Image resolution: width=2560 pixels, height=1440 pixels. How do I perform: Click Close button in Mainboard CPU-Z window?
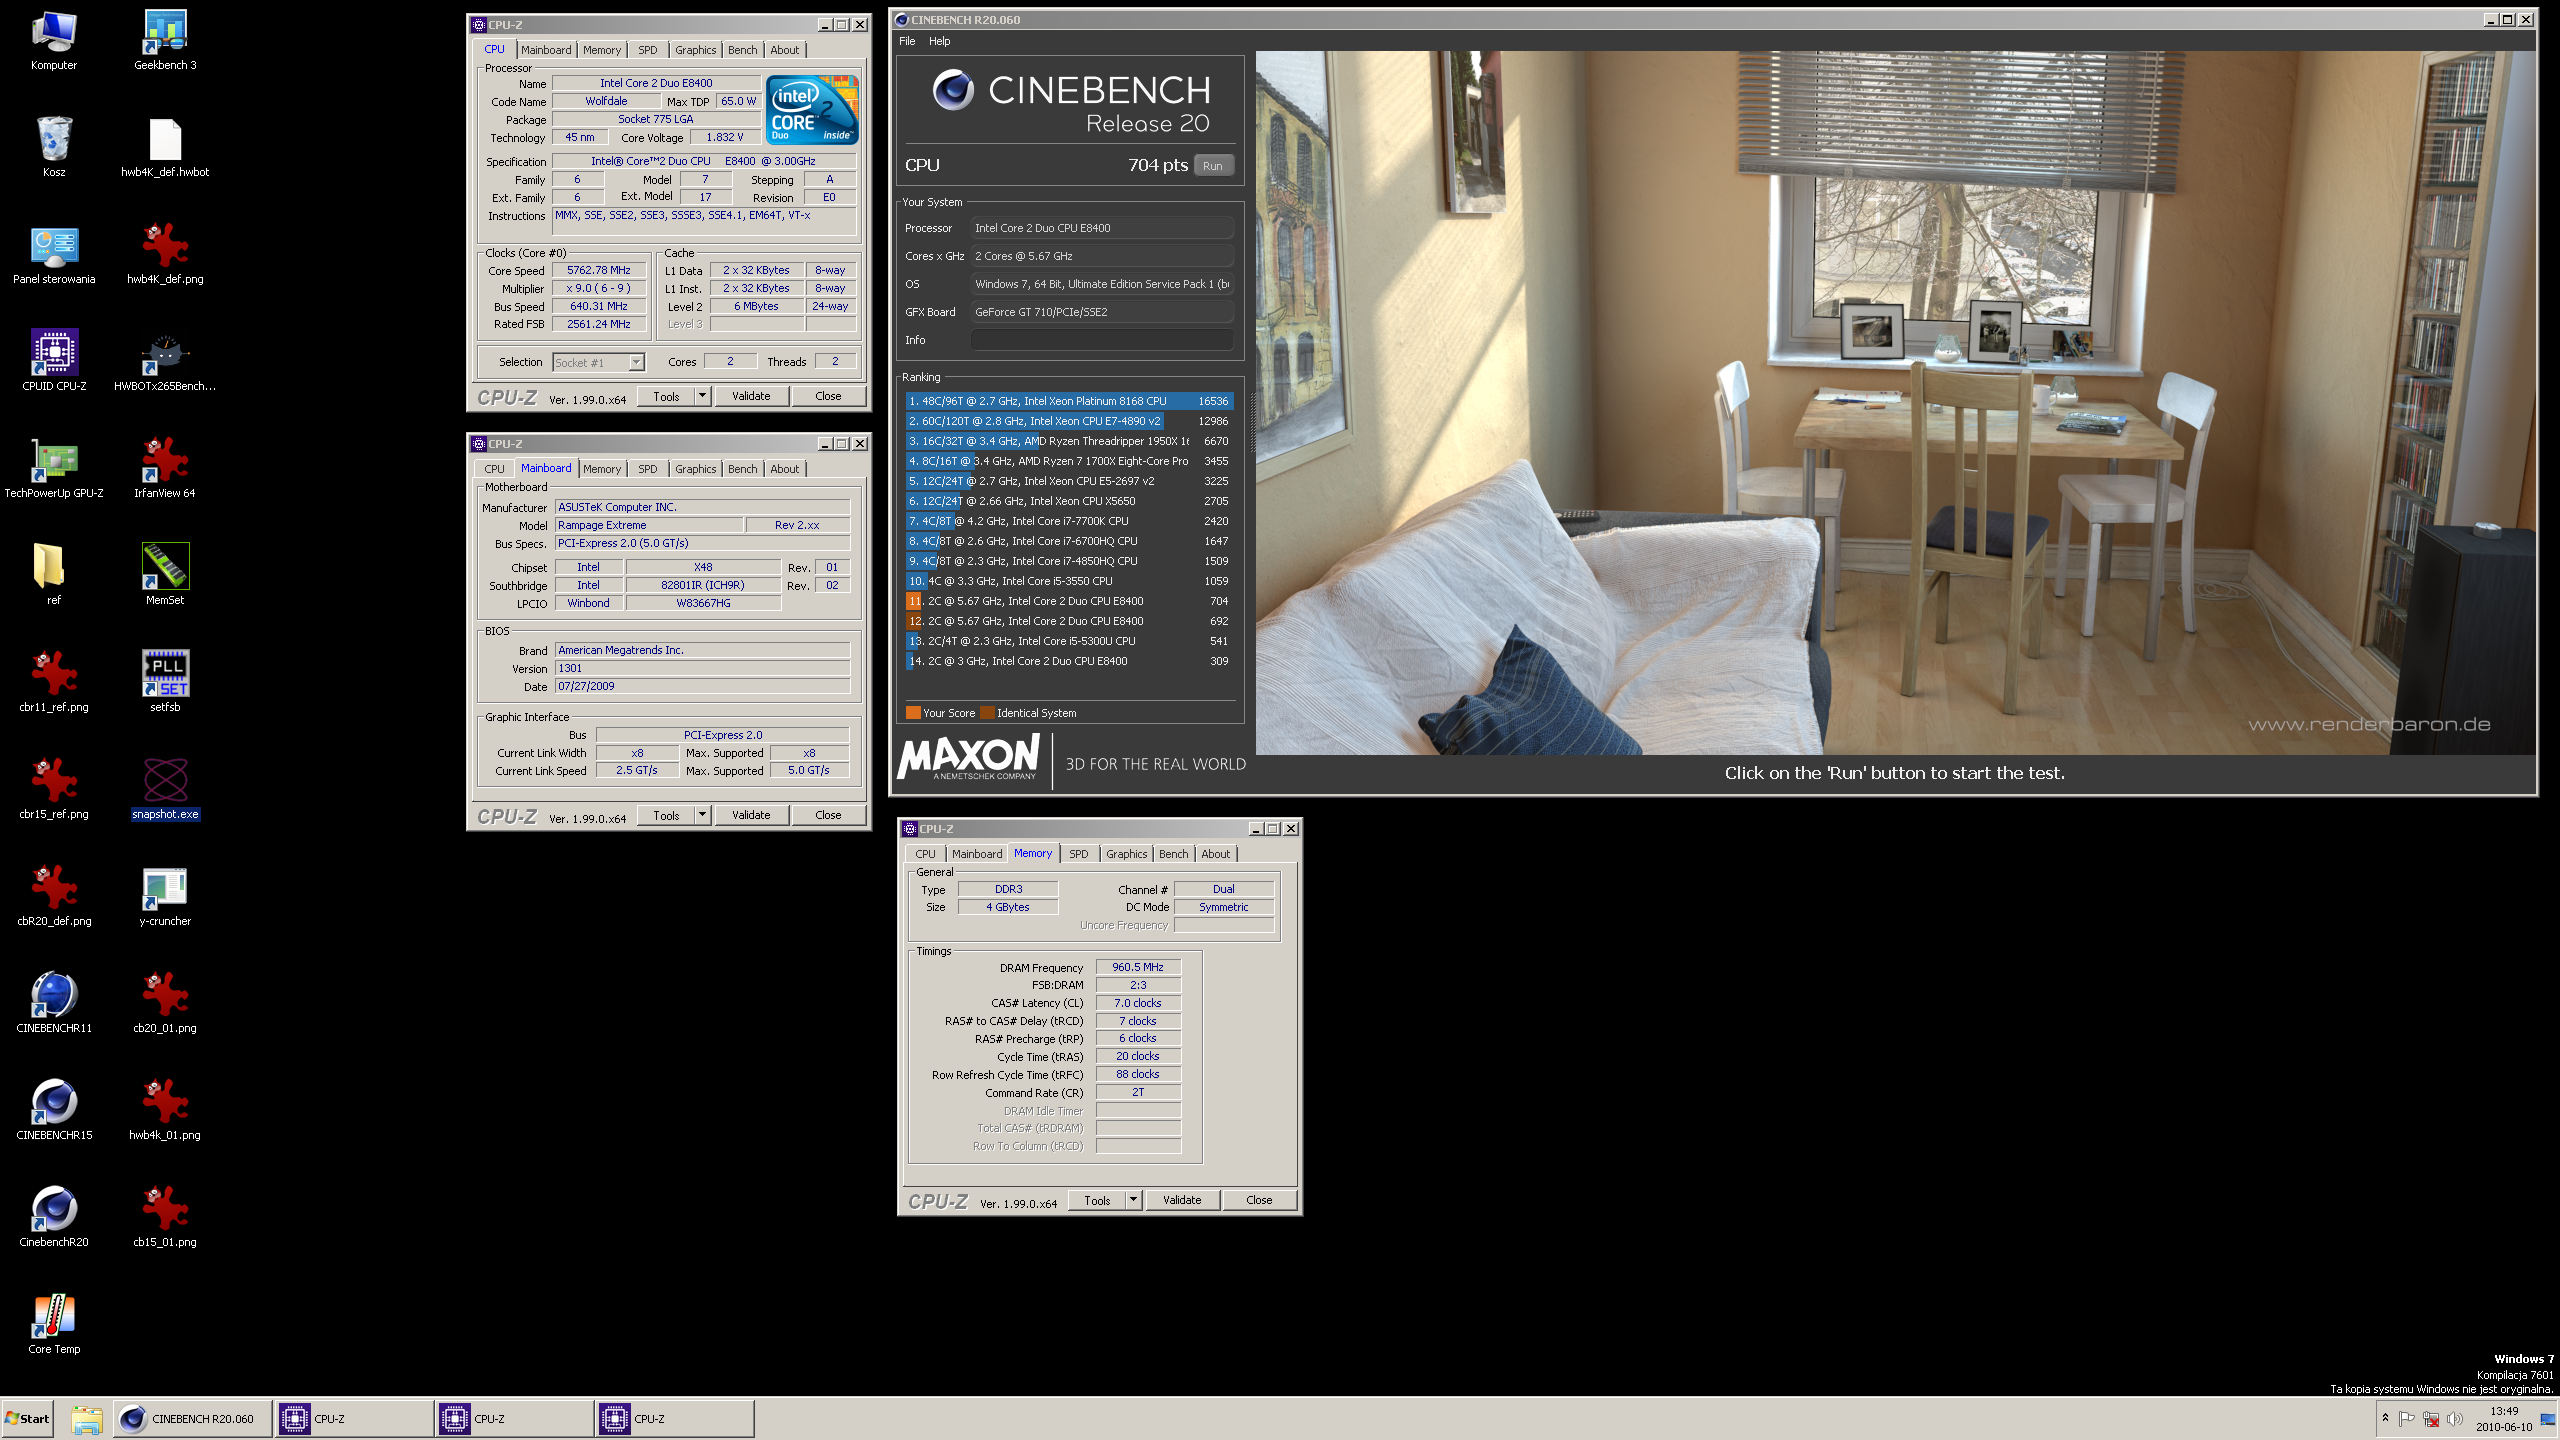click(x=828, y=815)
